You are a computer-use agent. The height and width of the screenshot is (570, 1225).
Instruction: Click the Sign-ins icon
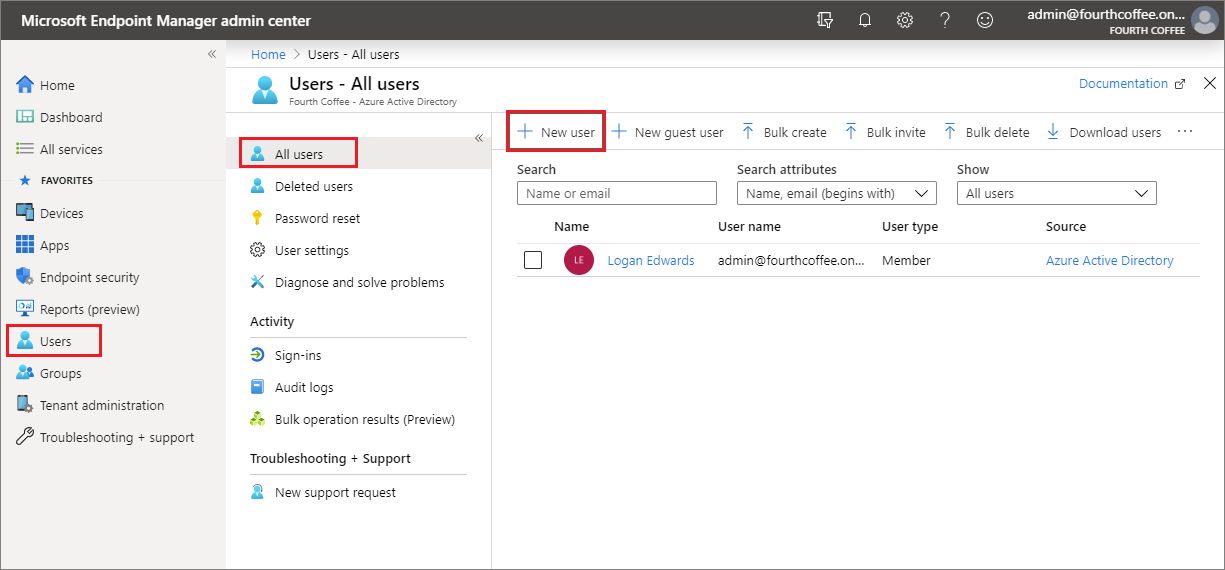257,355
